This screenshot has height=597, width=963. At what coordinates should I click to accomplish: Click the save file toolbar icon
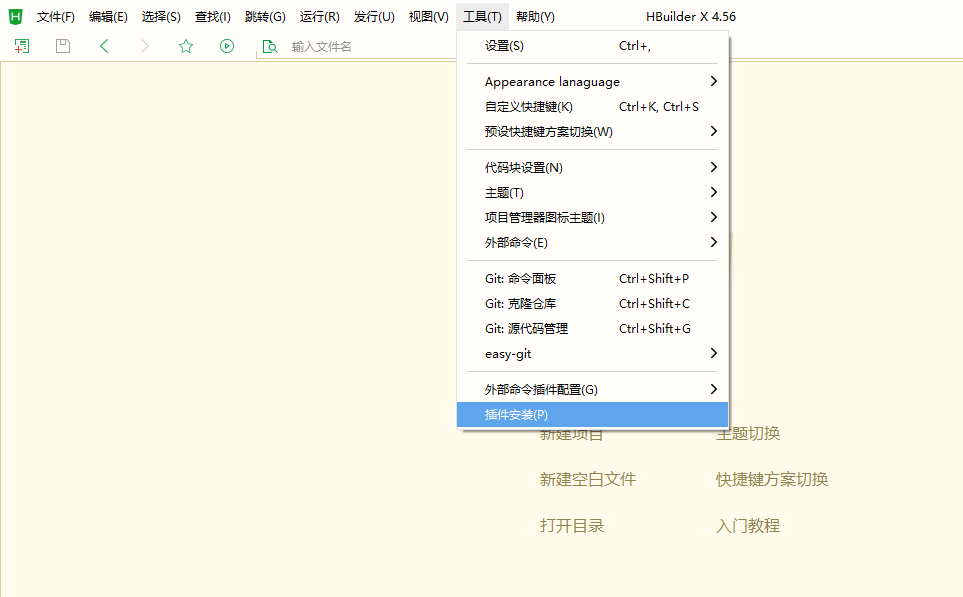point(63,46)
